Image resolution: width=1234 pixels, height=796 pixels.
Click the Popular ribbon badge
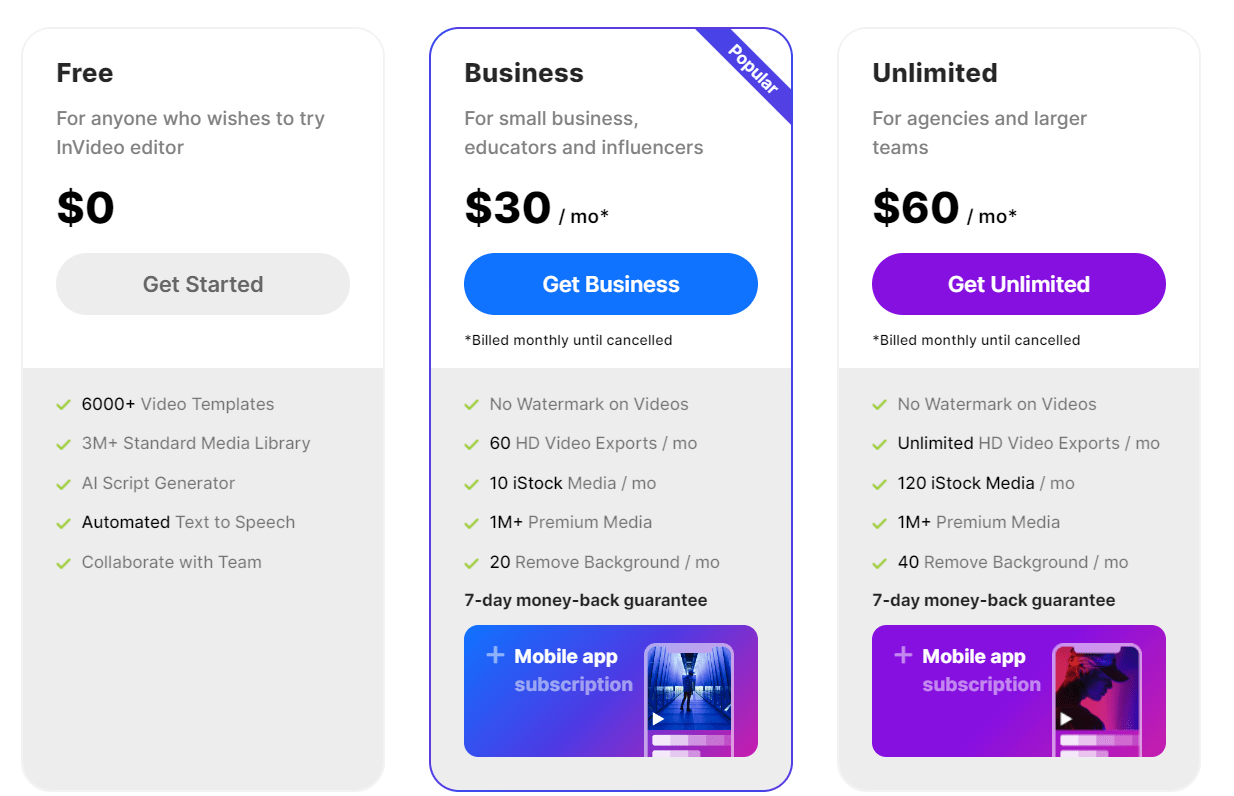click(x=753, y=69)
